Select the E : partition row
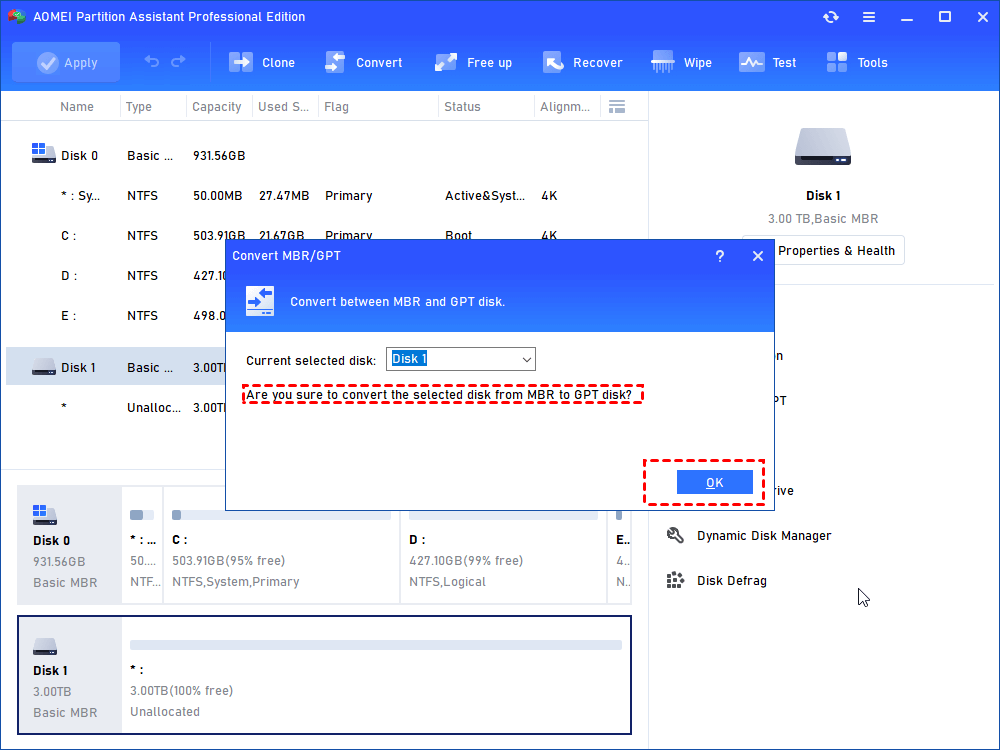1000x750 pixels. [115, 316]
